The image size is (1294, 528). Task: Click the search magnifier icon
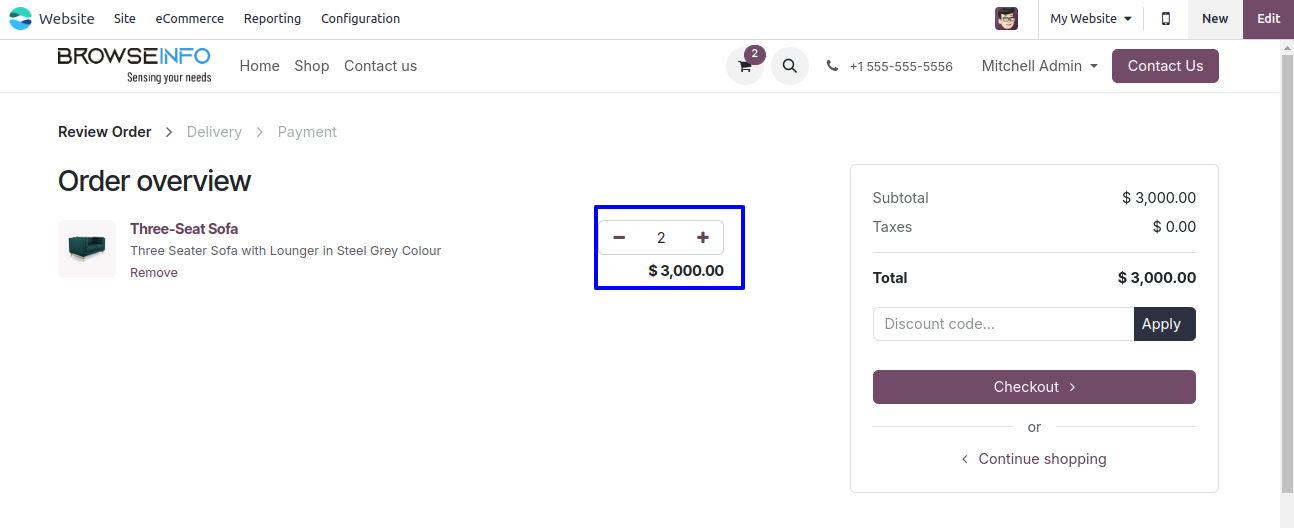(790, 66)
